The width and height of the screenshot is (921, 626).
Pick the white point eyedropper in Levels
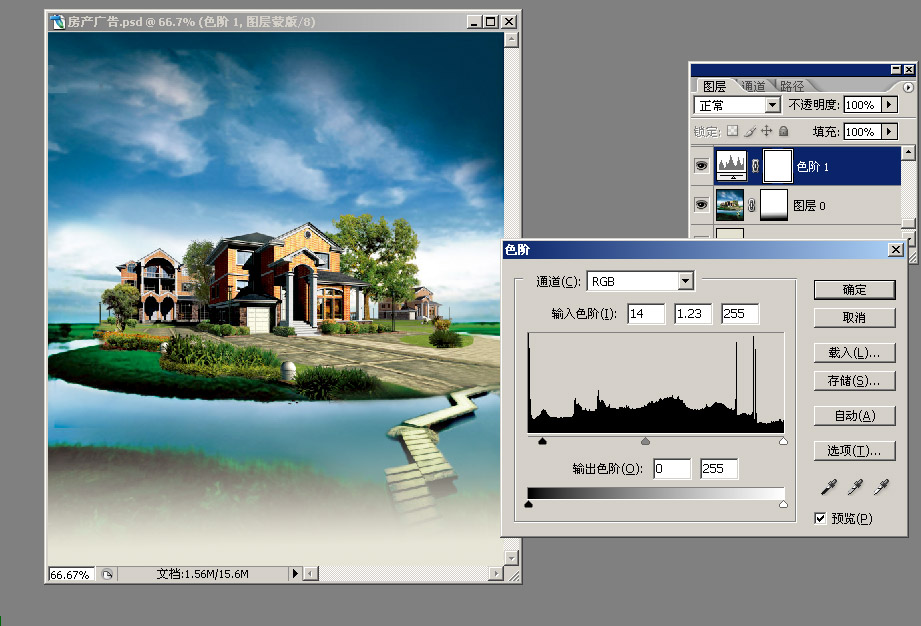tap(880, 487)
